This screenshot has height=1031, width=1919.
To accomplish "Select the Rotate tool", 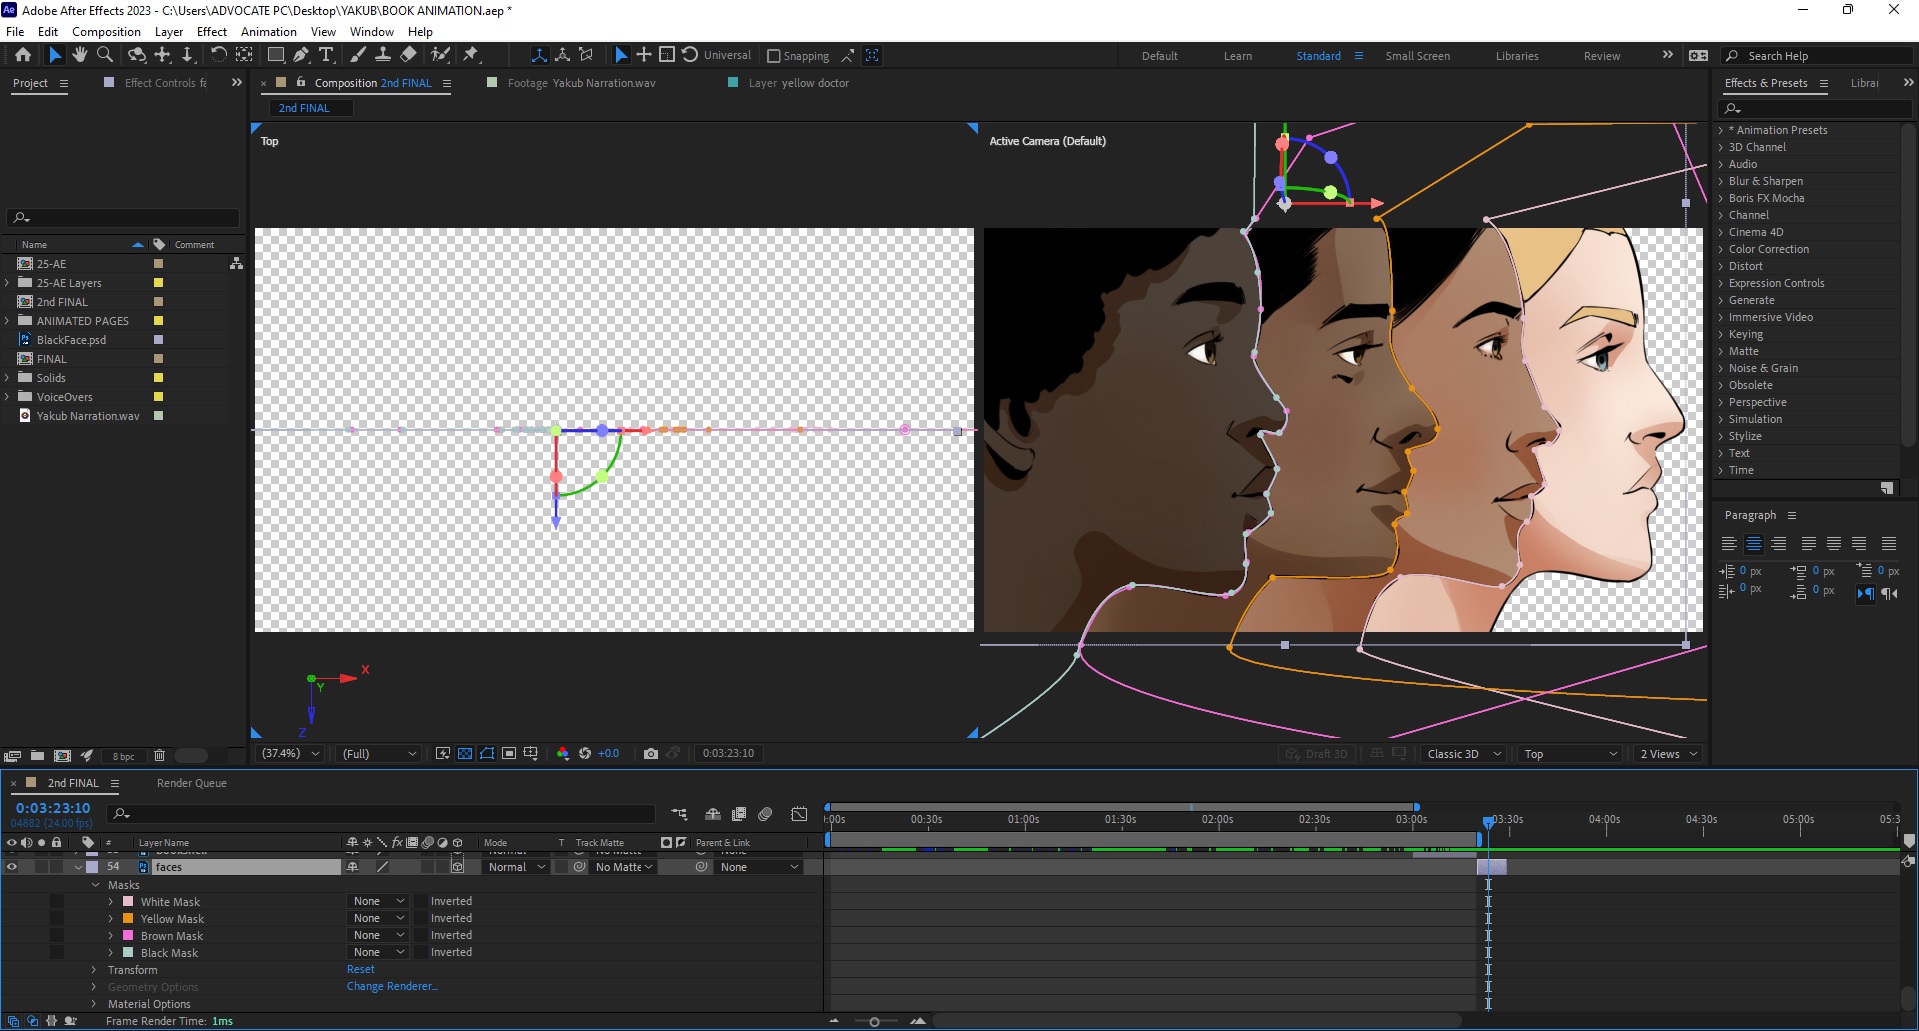I will tap(218, 55).
